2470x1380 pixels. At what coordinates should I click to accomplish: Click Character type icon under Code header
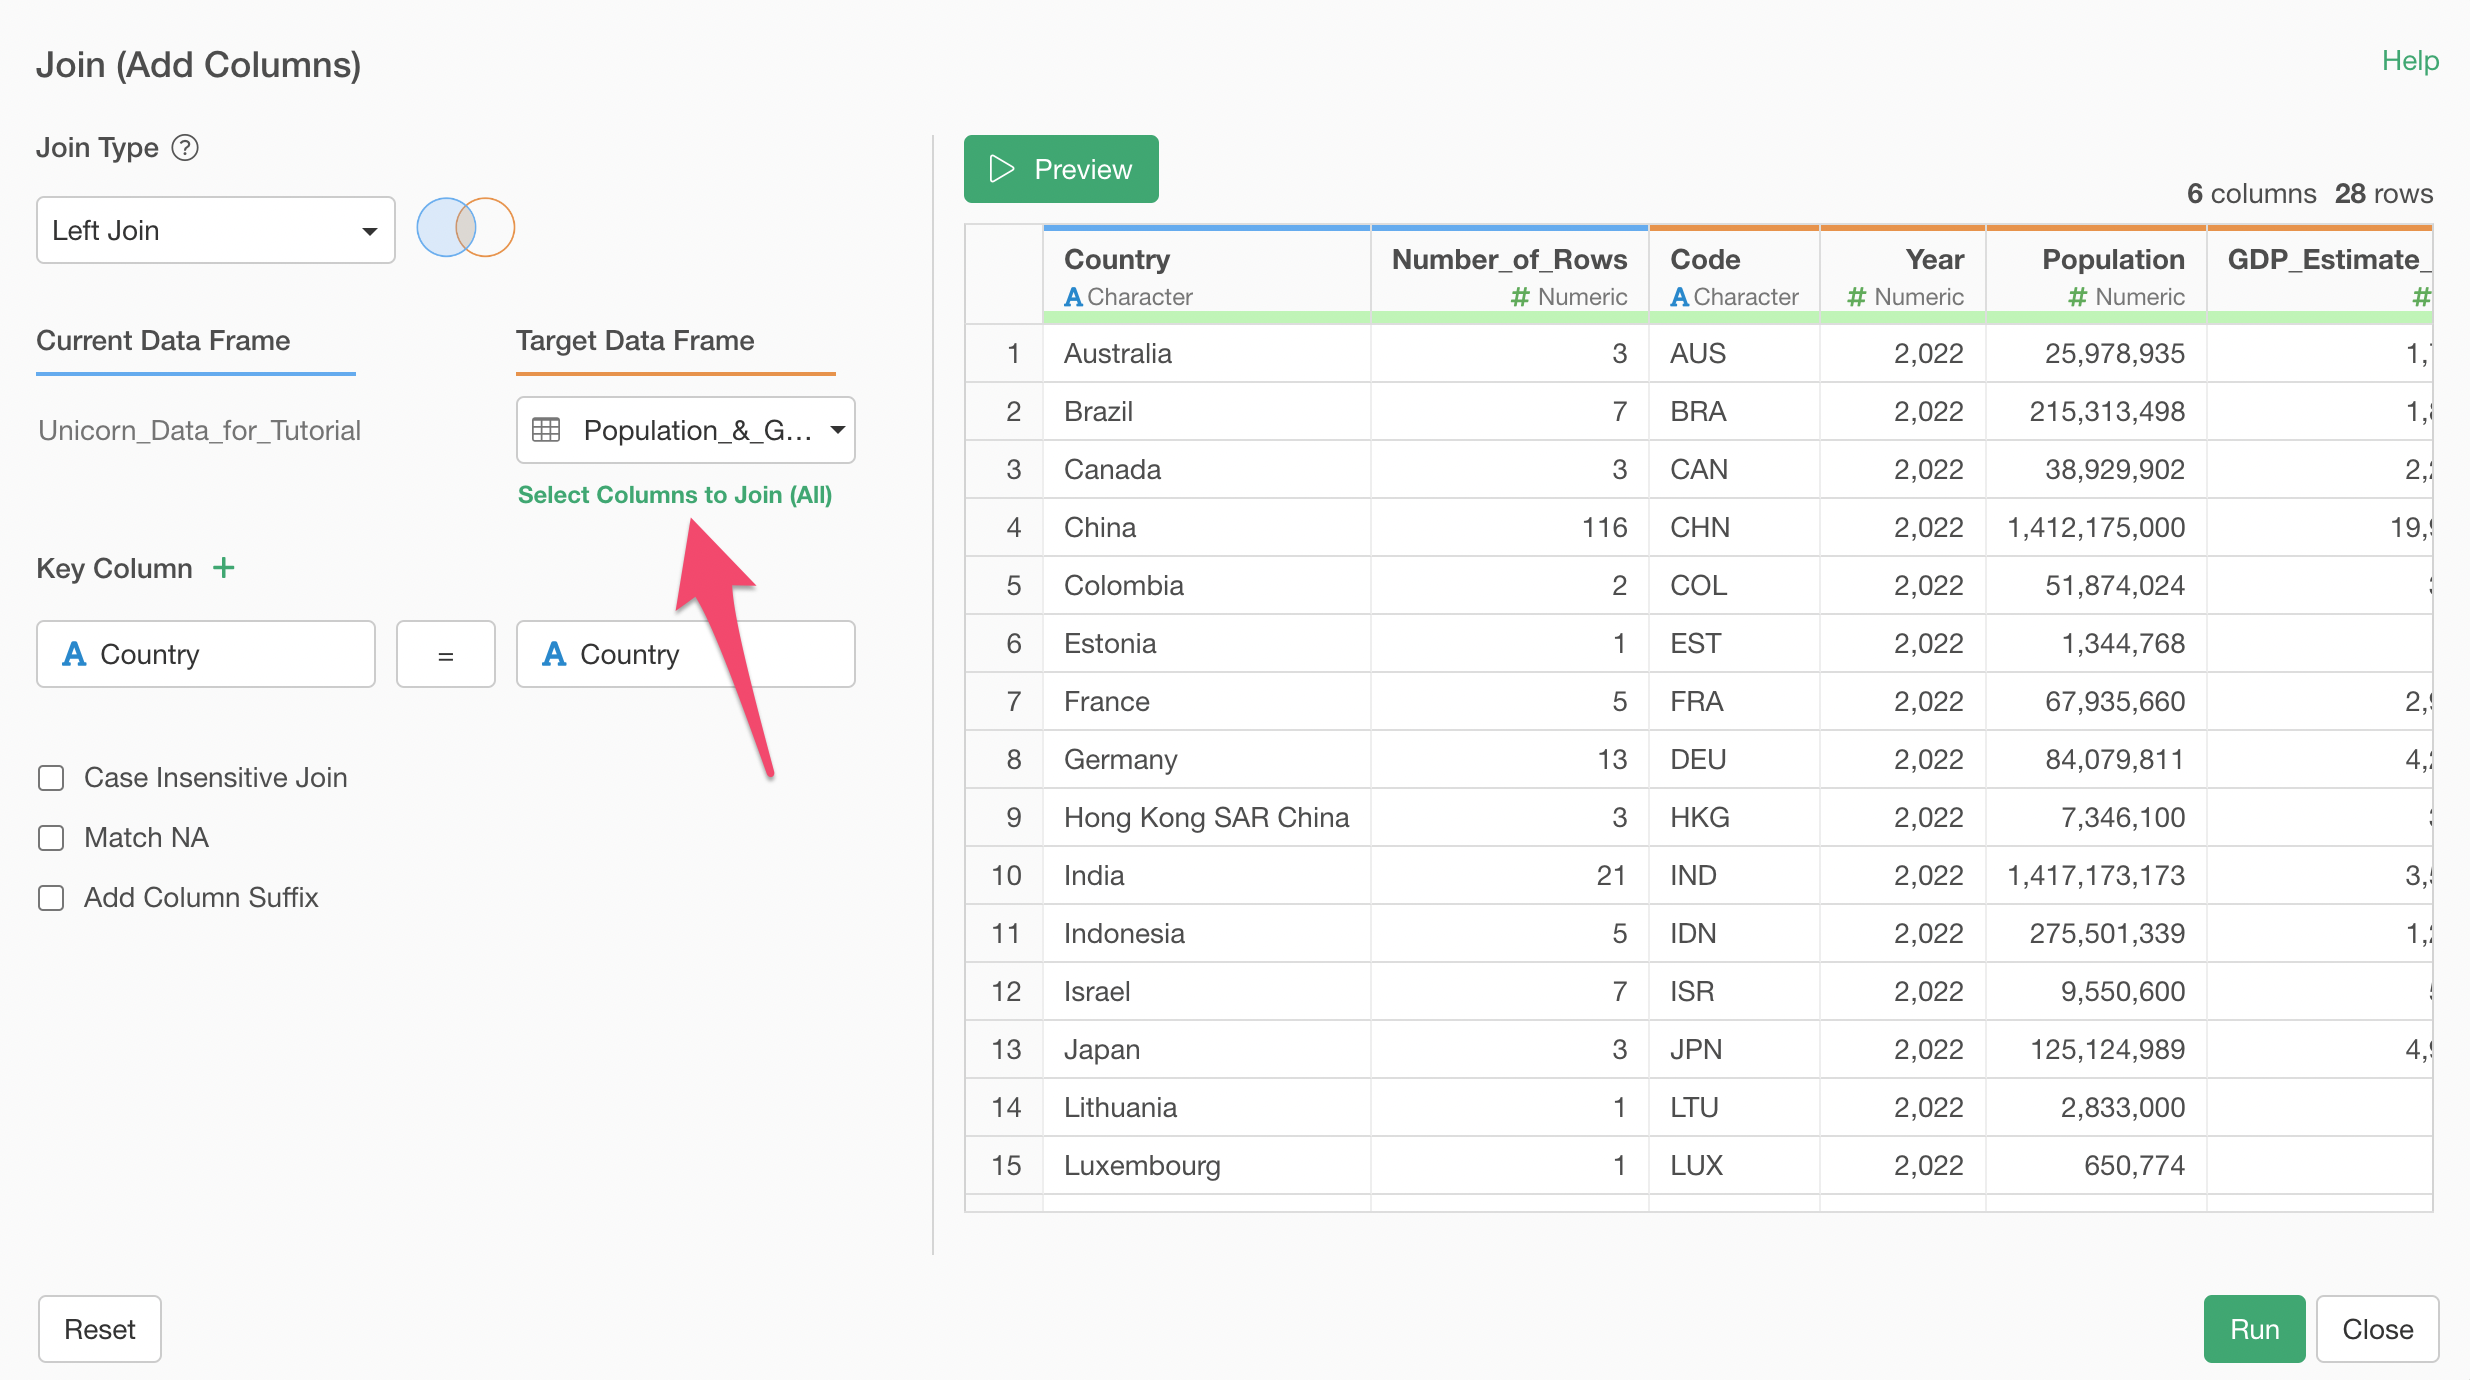click(1679, 297)
